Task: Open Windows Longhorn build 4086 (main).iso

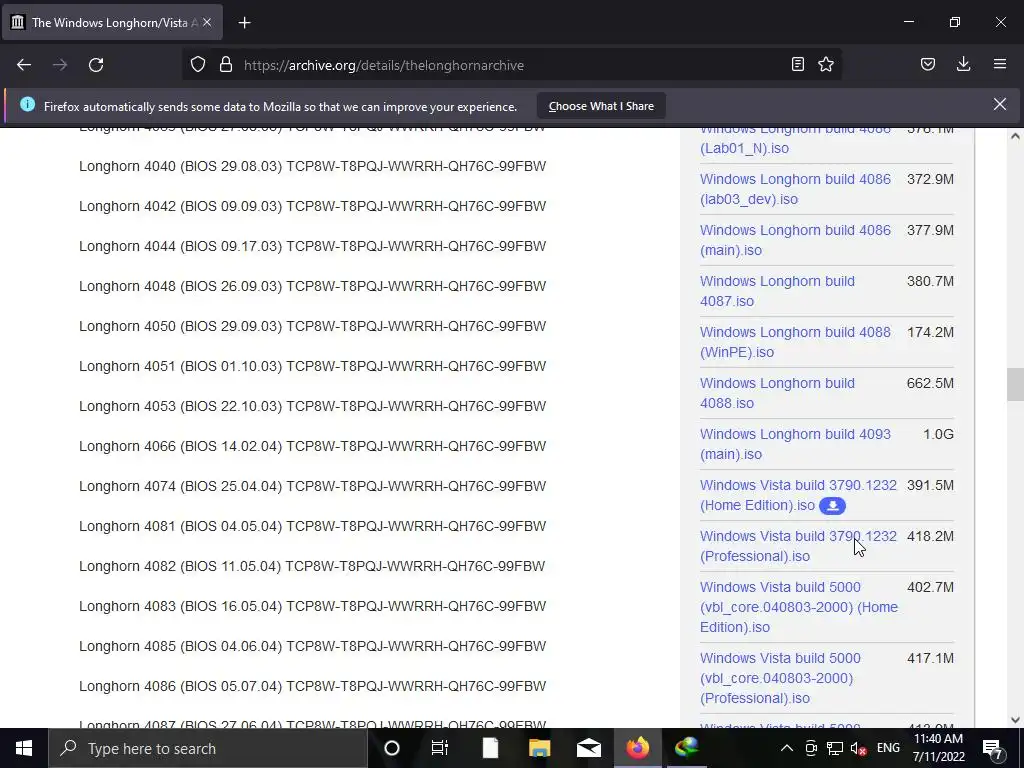Action: pos(795,240)
